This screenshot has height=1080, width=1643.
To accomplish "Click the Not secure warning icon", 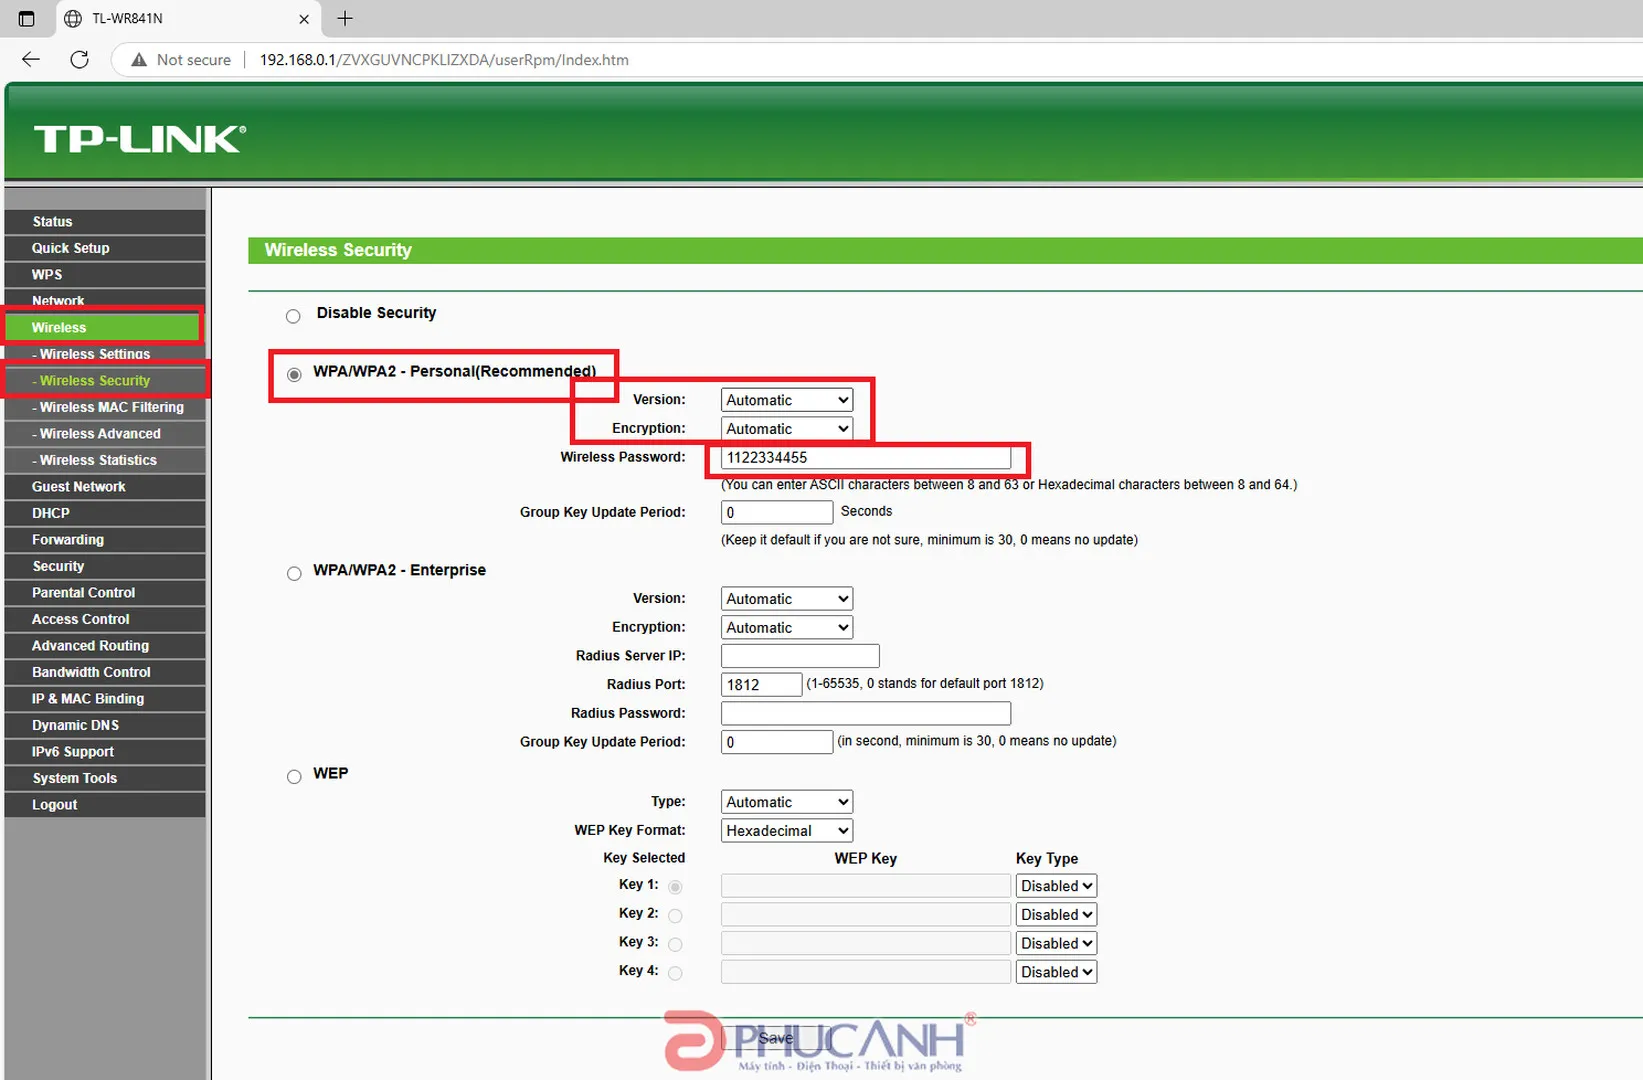I will (x=139, y=60).
